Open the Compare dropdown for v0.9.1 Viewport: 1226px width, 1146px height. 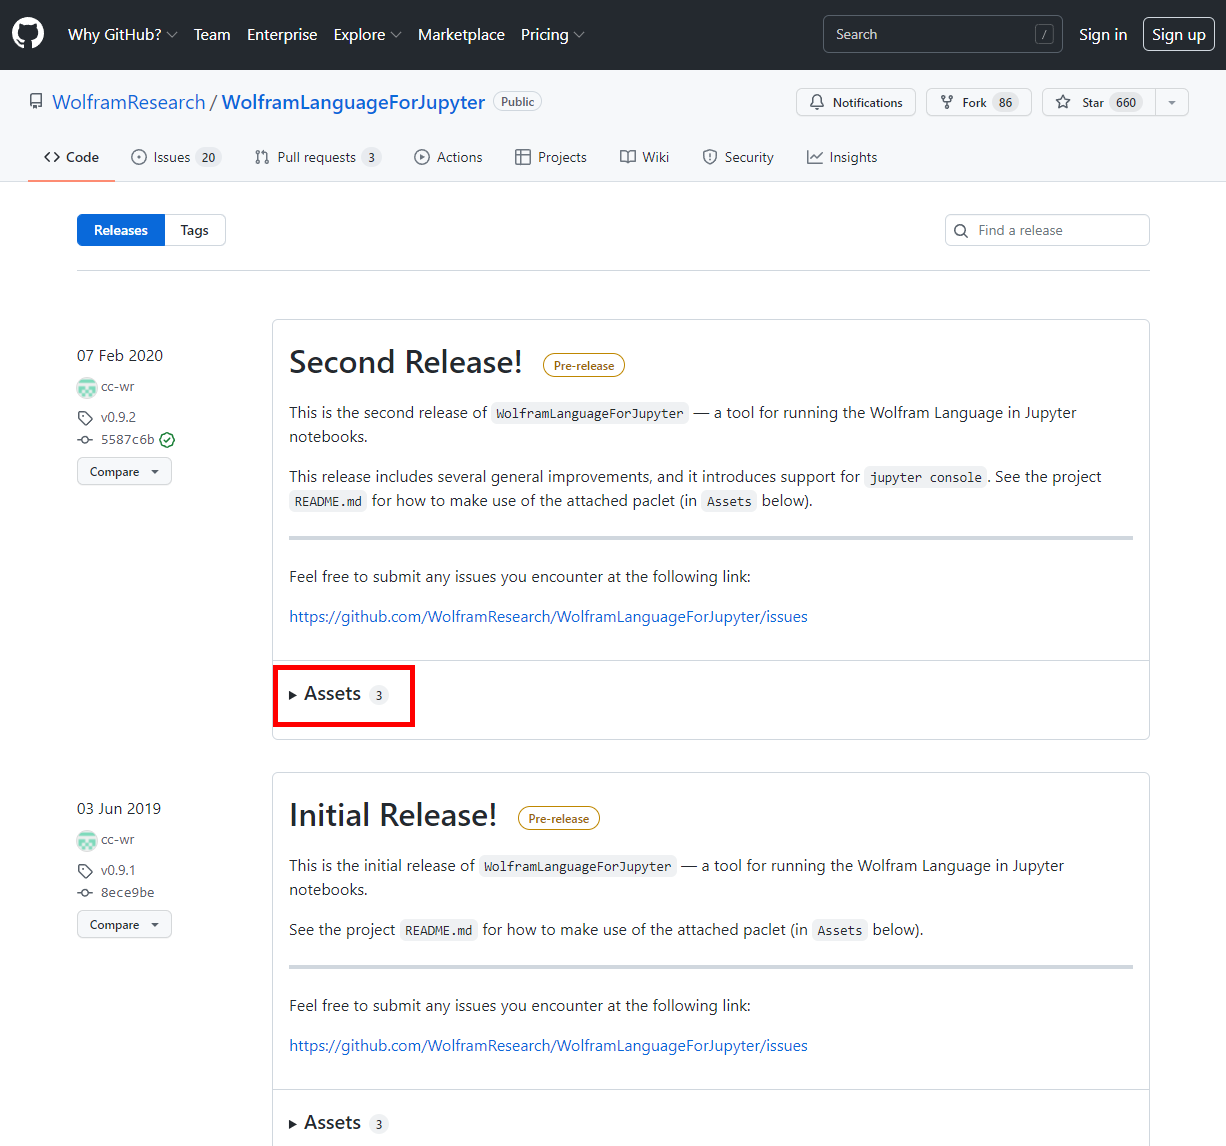point(124,924)
